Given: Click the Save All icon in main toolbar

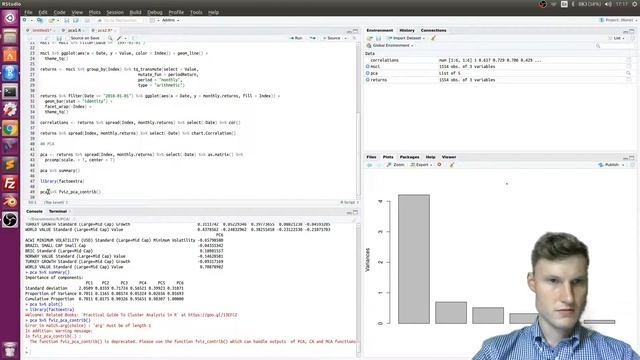Looking at the screenshot, I should coord(76,20).
